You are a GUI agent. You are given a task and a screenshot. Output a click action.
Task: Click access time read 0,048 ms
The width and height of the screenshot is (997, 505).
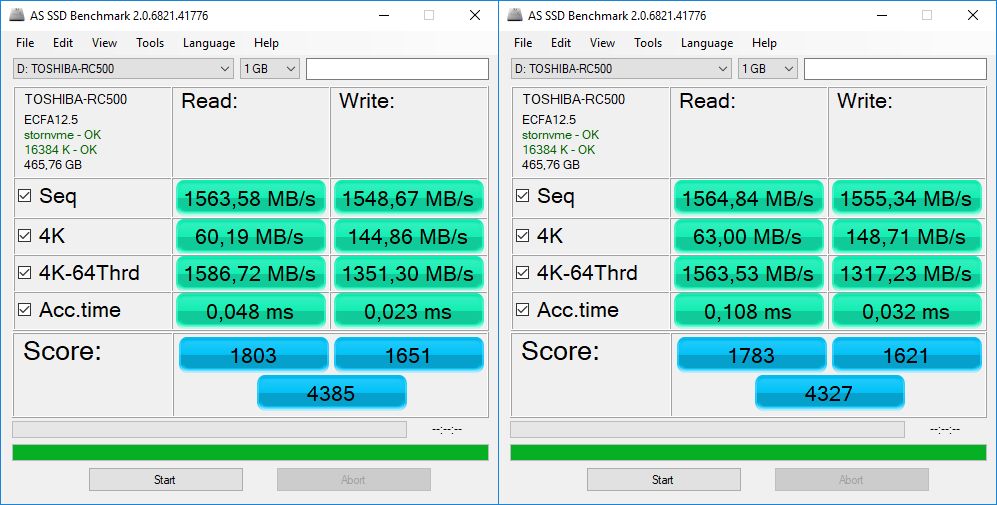coord(251,310)
